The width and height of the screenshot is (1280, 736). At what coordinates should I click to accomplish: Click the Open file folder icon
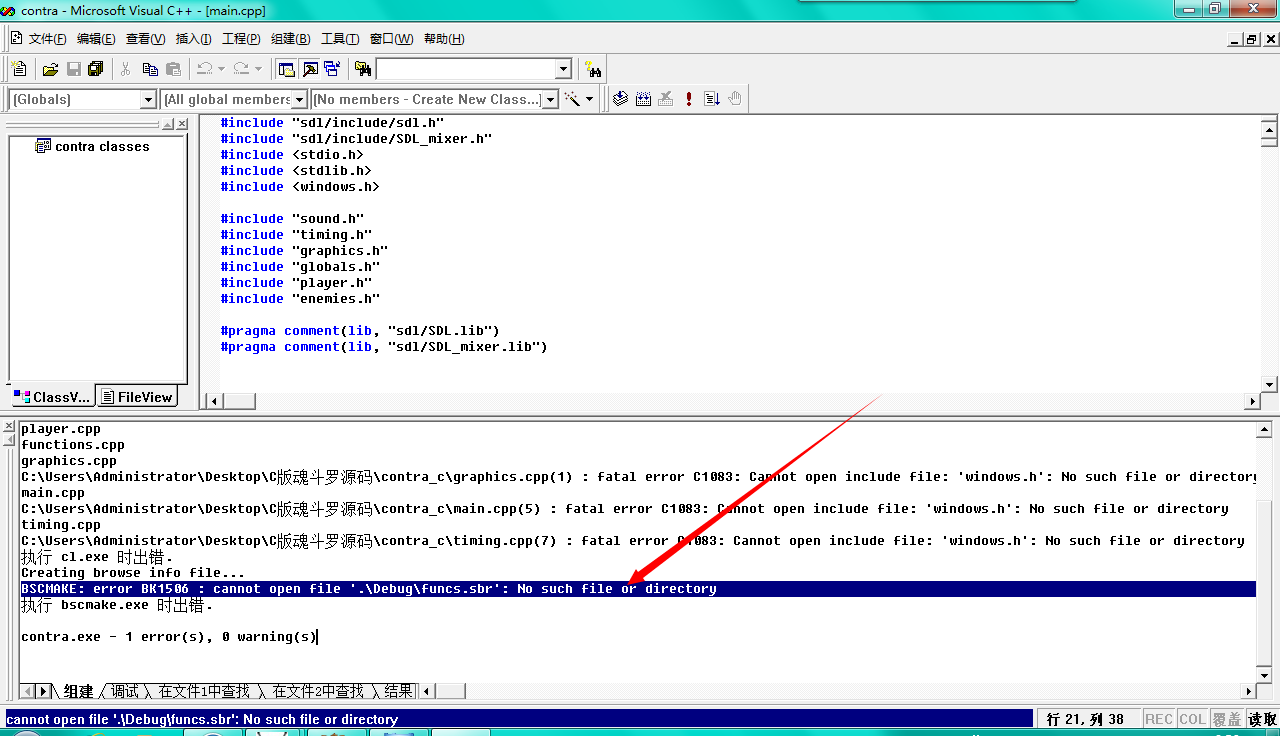(50, 69)
